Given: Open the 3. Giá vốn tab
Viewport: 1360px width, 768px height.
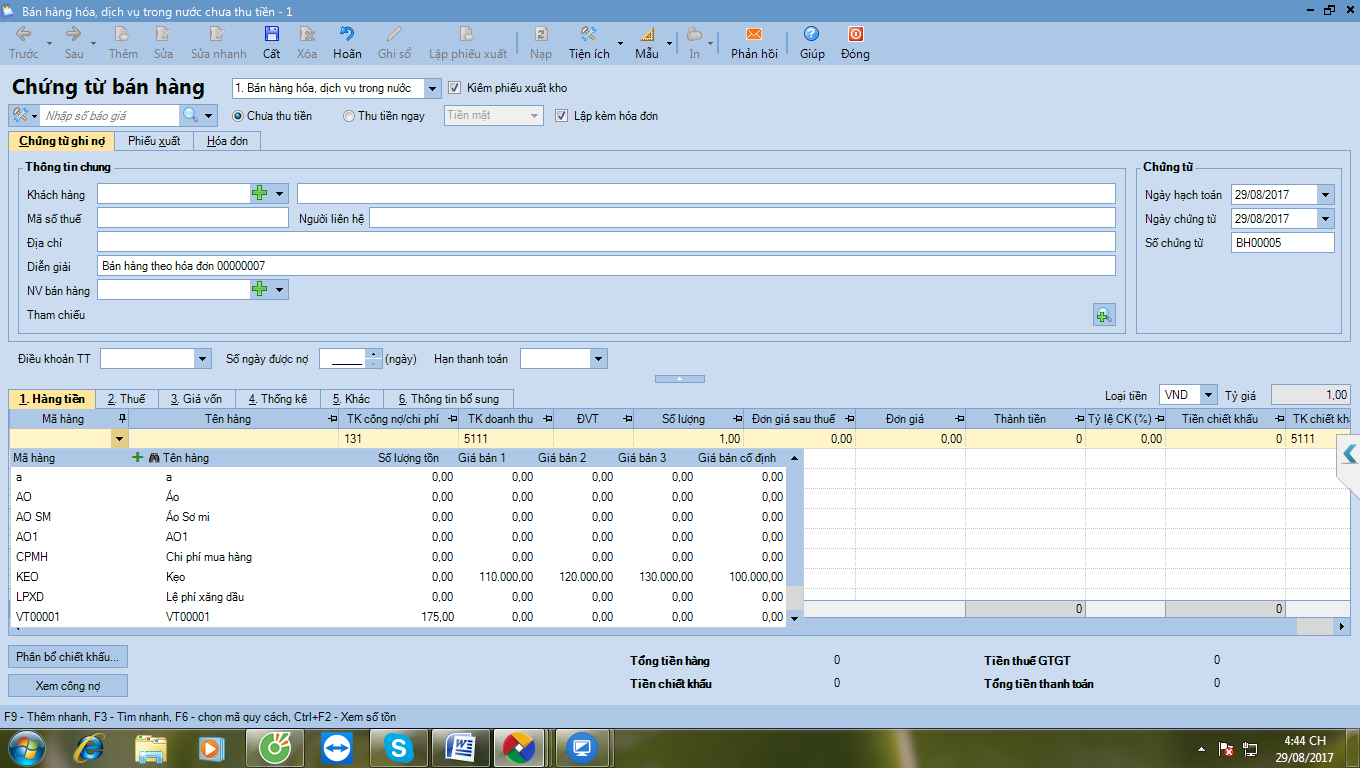Looking at the screenshot, I should pos(196,399).
